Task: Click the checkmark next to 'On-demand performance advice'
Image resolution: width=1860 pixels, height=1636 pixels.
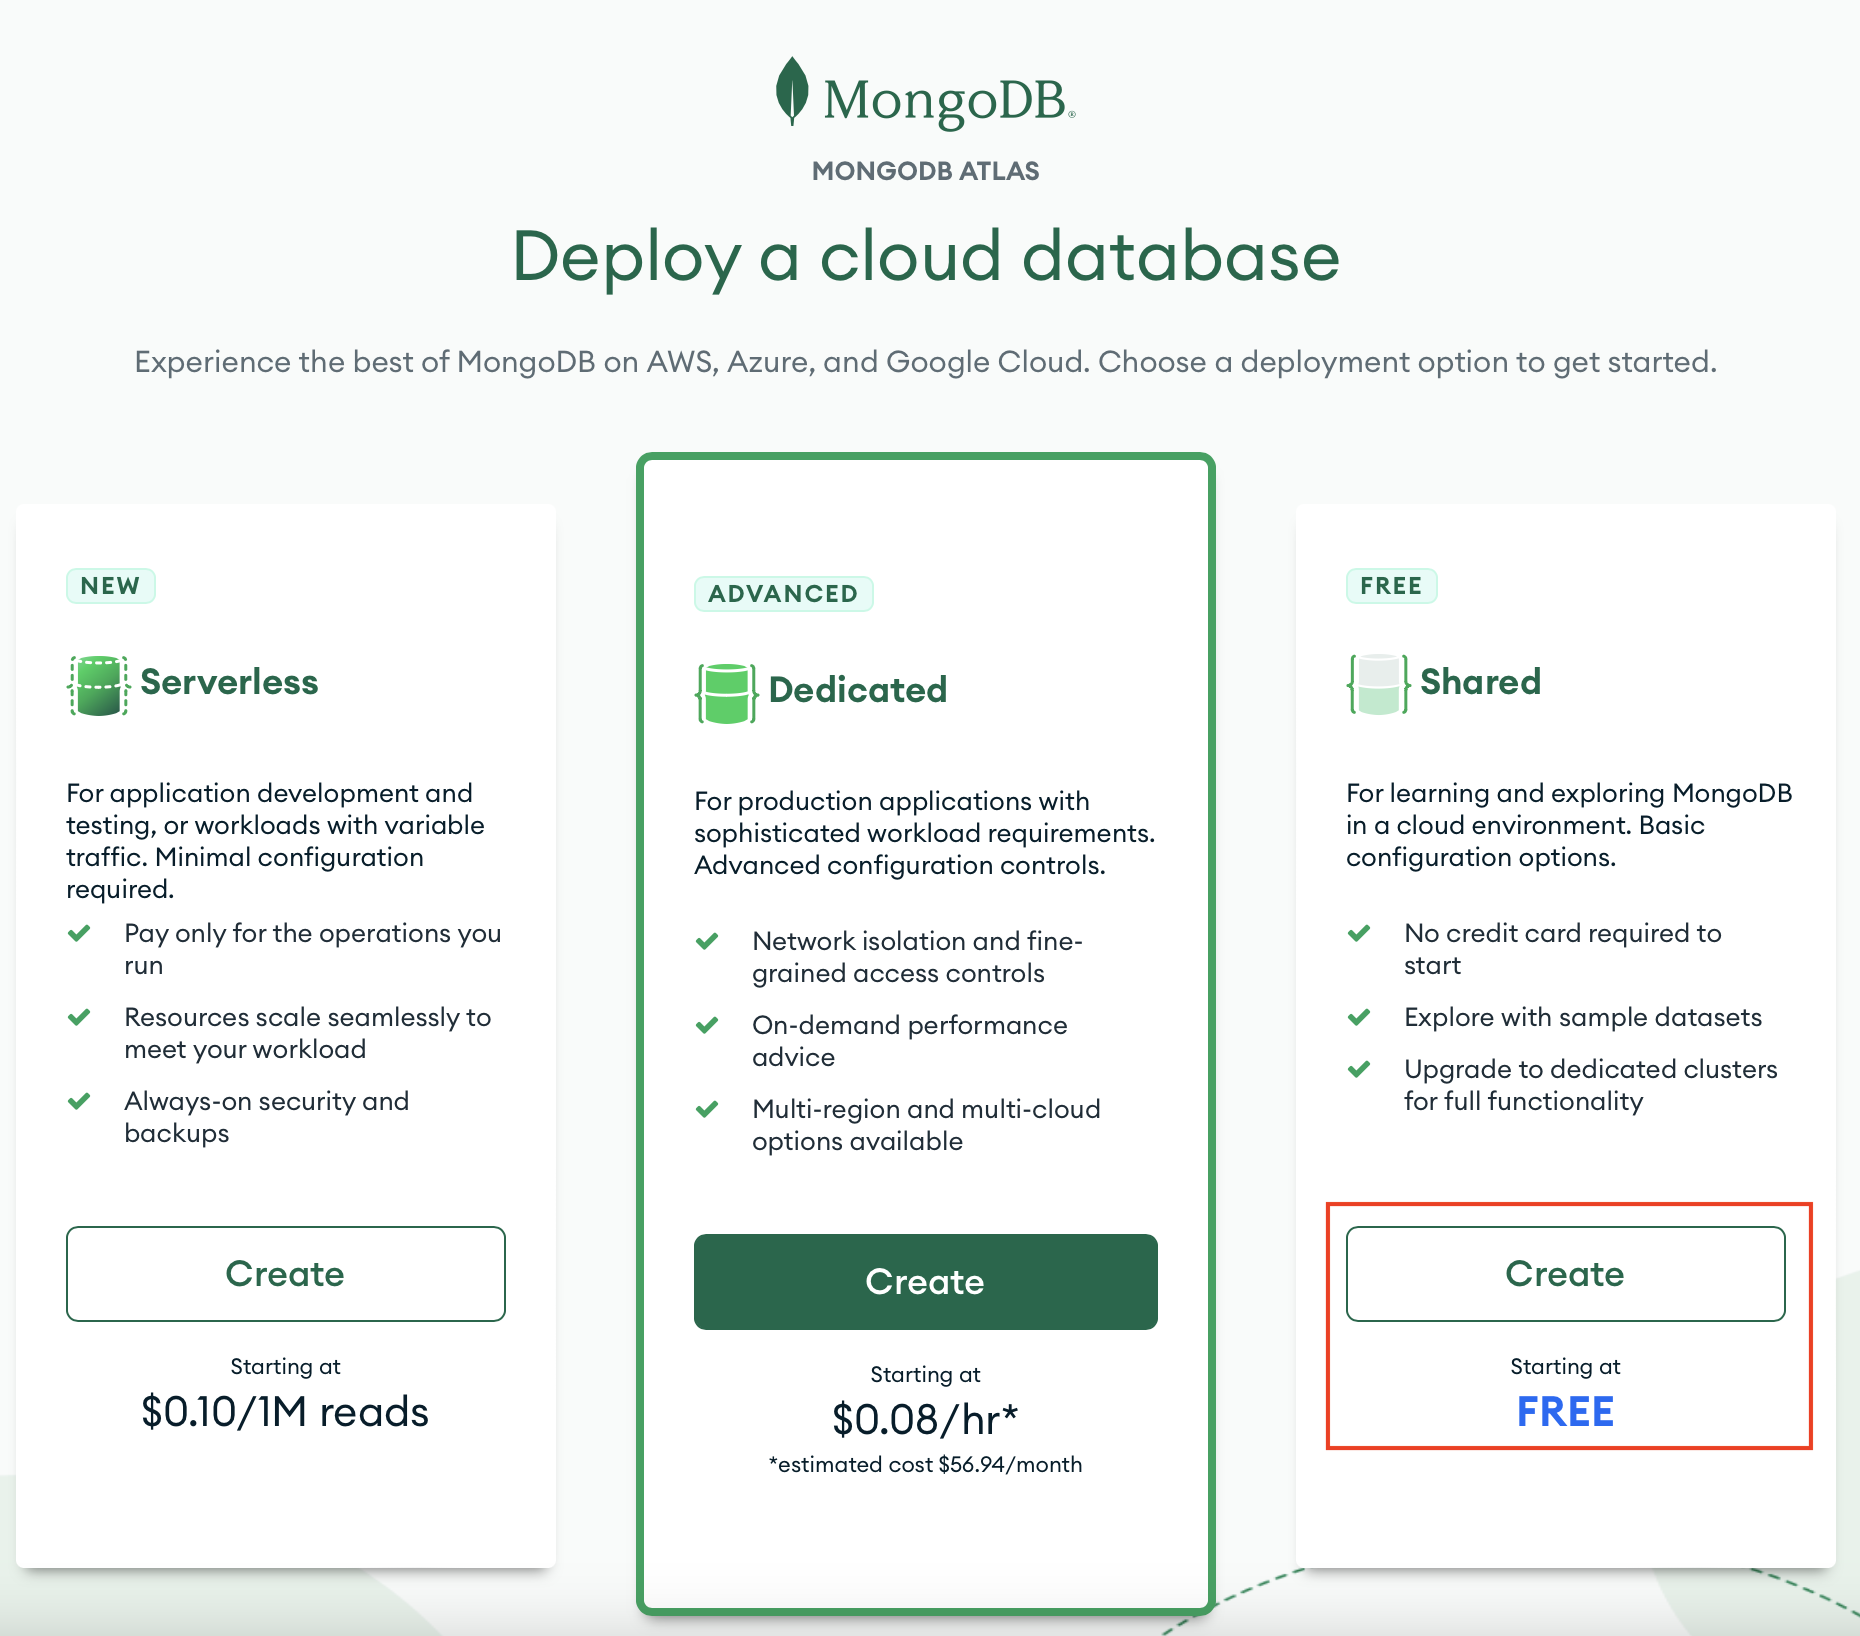Action: tap(709, 1026)
